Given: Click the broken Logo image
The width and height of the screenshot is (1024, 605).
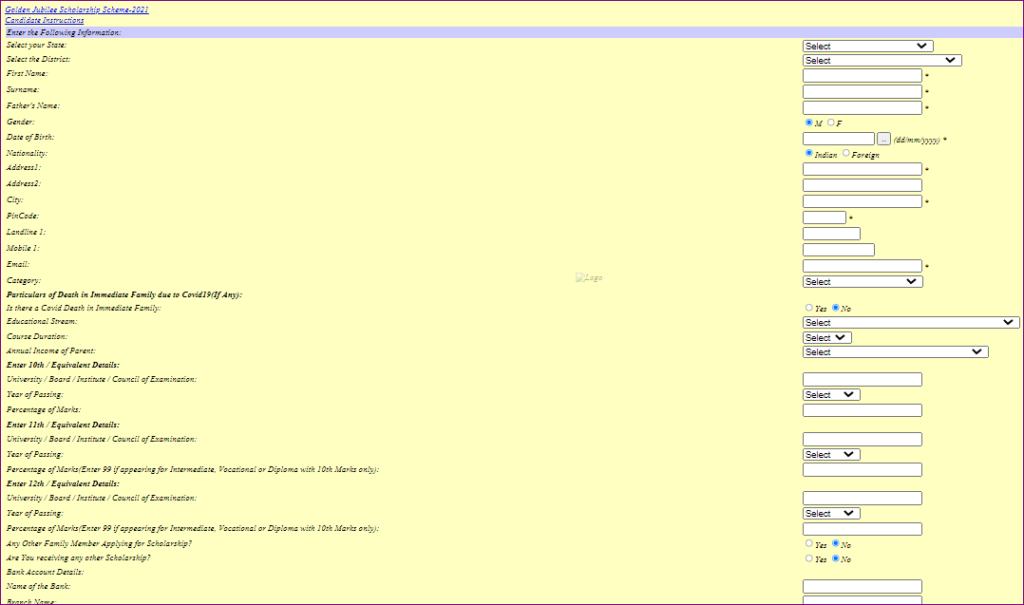Looking at the screenshot, I should click(x=589, y=278).
